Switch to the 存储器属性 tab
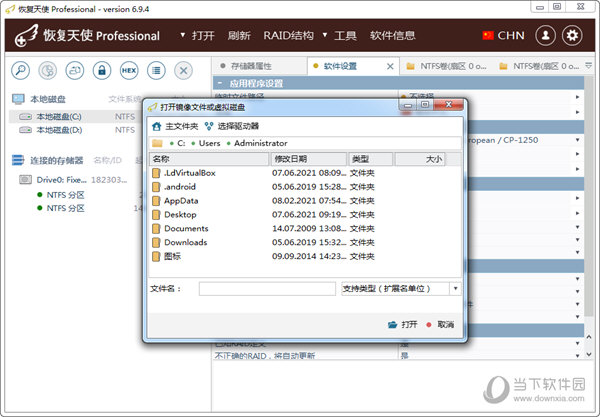The image size is (600, 417). (x=259, y=66)
